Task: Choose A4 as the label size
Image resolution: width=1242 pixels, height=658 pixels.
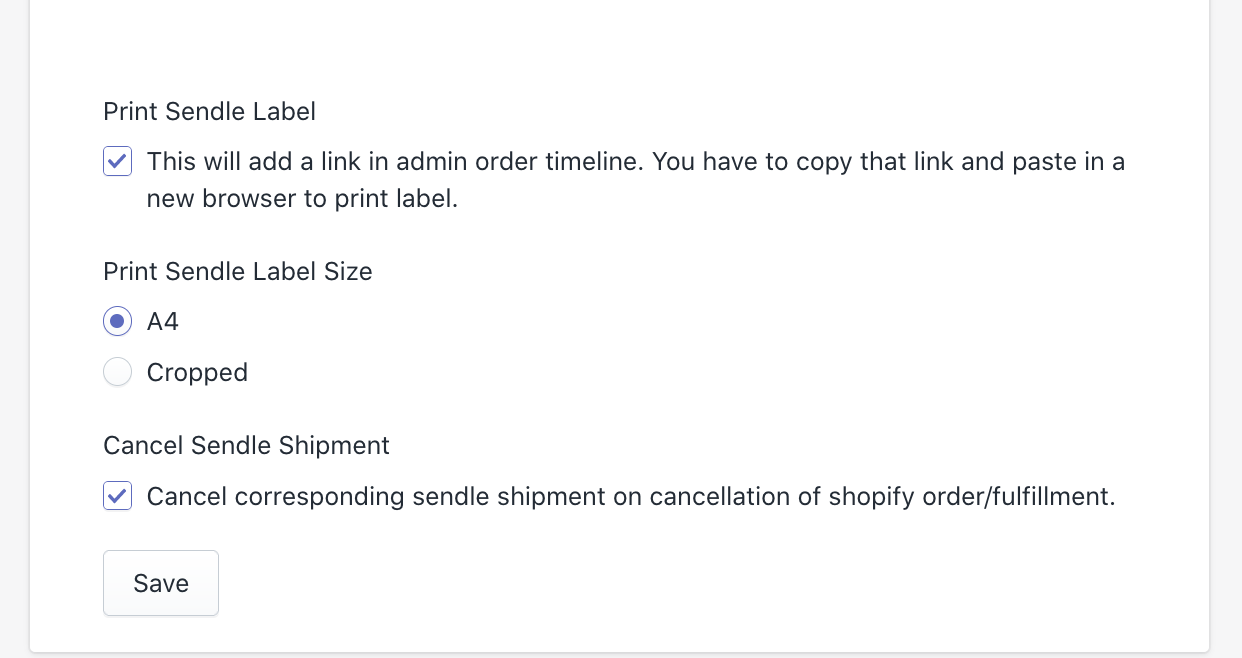Action: tap(117, 321)
